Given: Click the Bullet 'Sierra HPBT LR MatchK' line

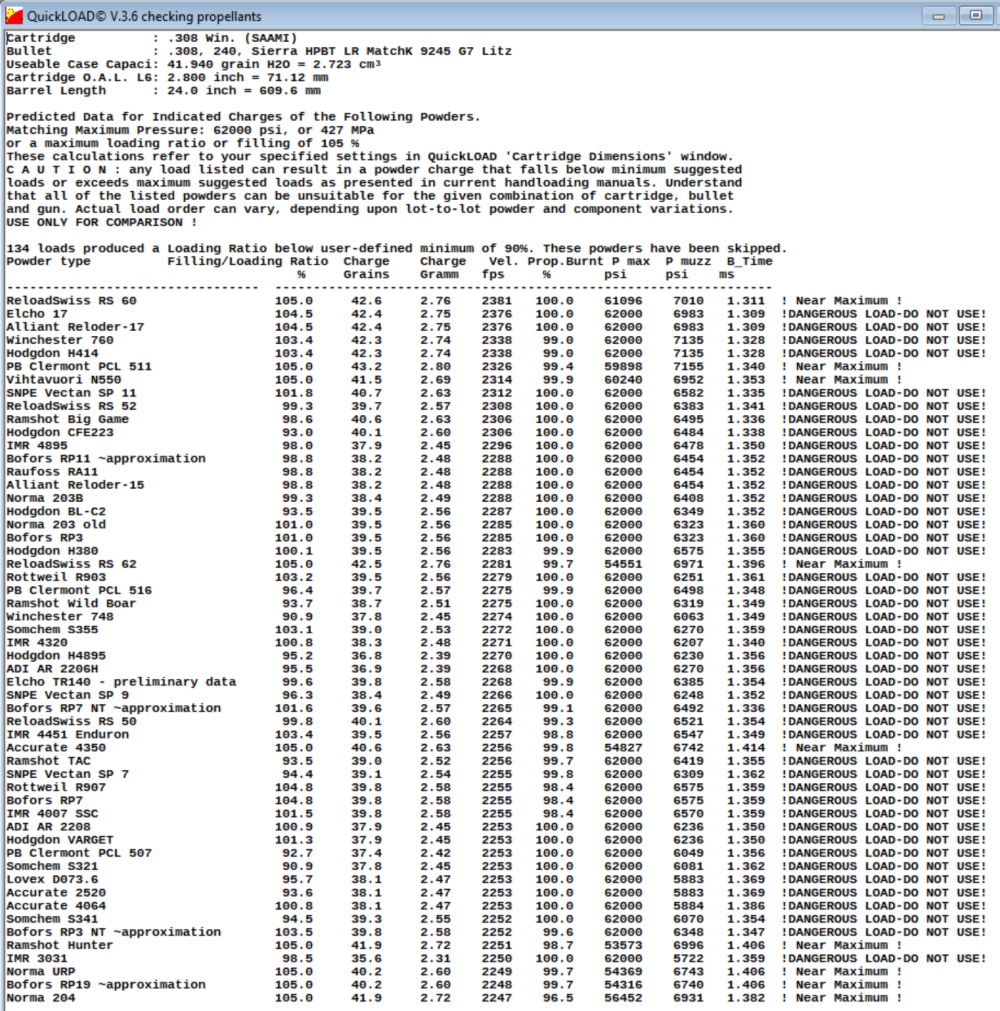Looking at the screenshot, I should point(259,51).
